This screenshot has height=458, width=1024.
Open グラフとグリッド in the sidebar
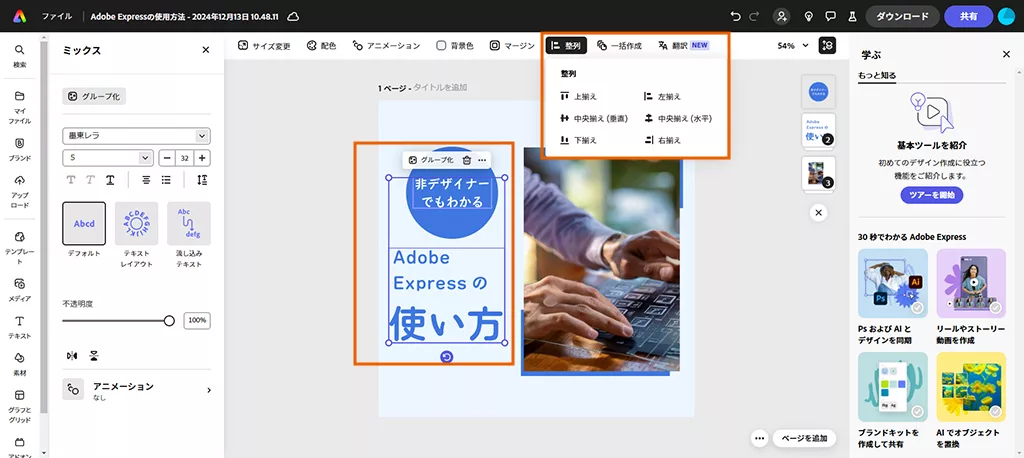(x=20, y=406)
